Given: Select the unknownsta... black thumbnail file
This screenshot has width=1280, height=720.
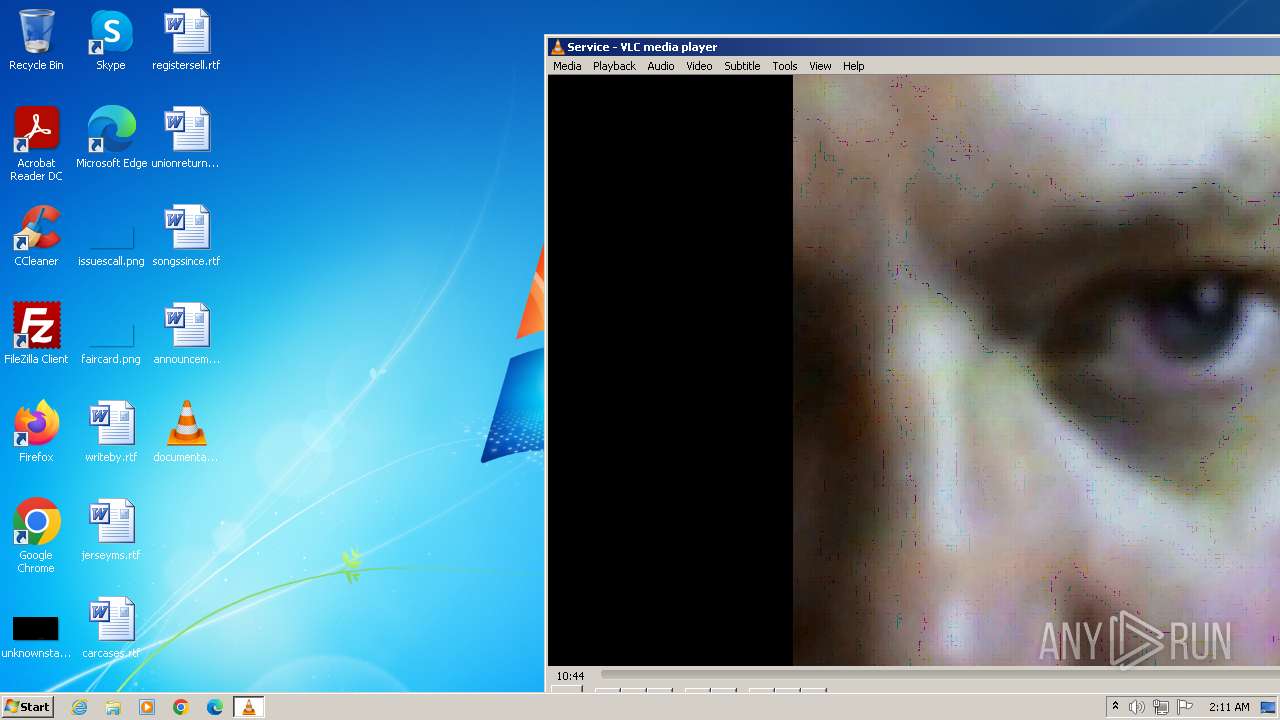Looking at the screenshot, I should tap(36, 637).
